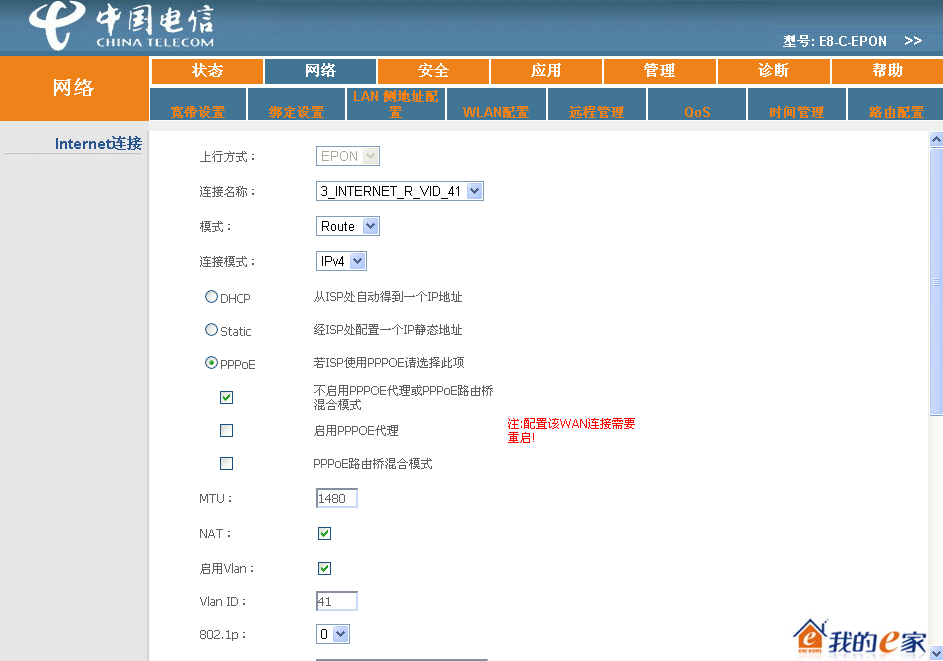Toggle the 启用Vlan checkbox
Viewport: 943px width, 661px height.
(324, 568)
